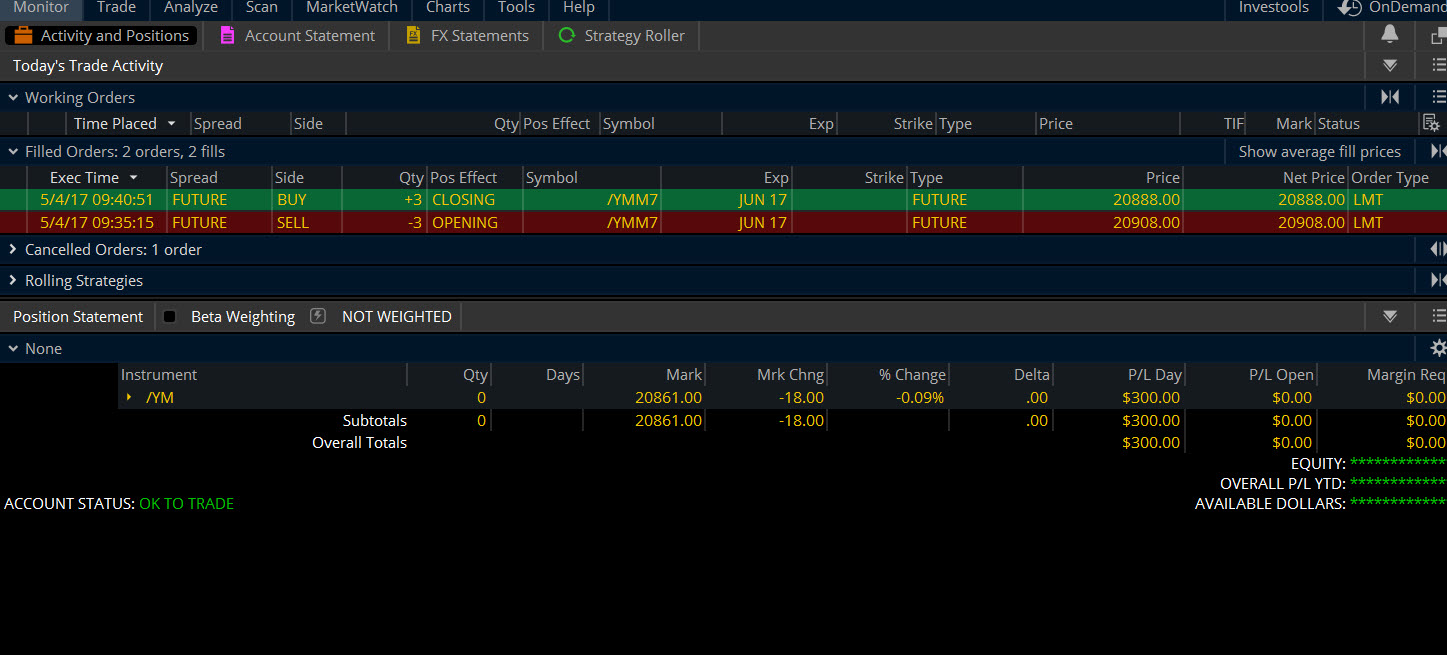Viewport: 1447px width, 655px height.
Task: Click the NOT WEIGHTED symbol field
Action: coord(397,316)
